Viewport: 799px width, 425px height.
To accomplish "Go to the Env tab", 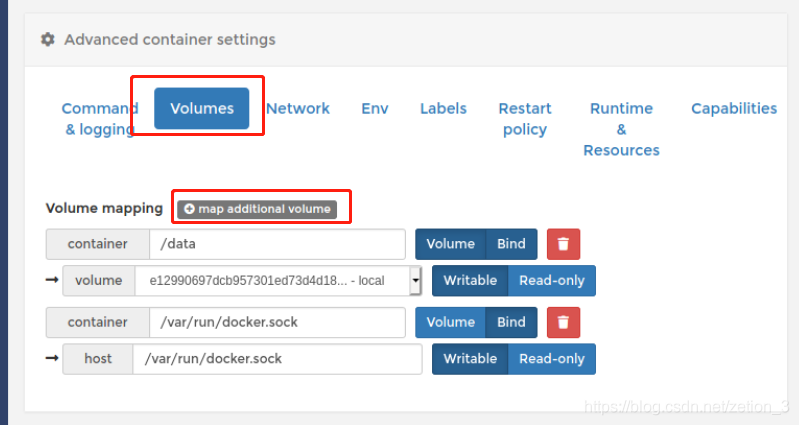I will [x=375, y=109].
